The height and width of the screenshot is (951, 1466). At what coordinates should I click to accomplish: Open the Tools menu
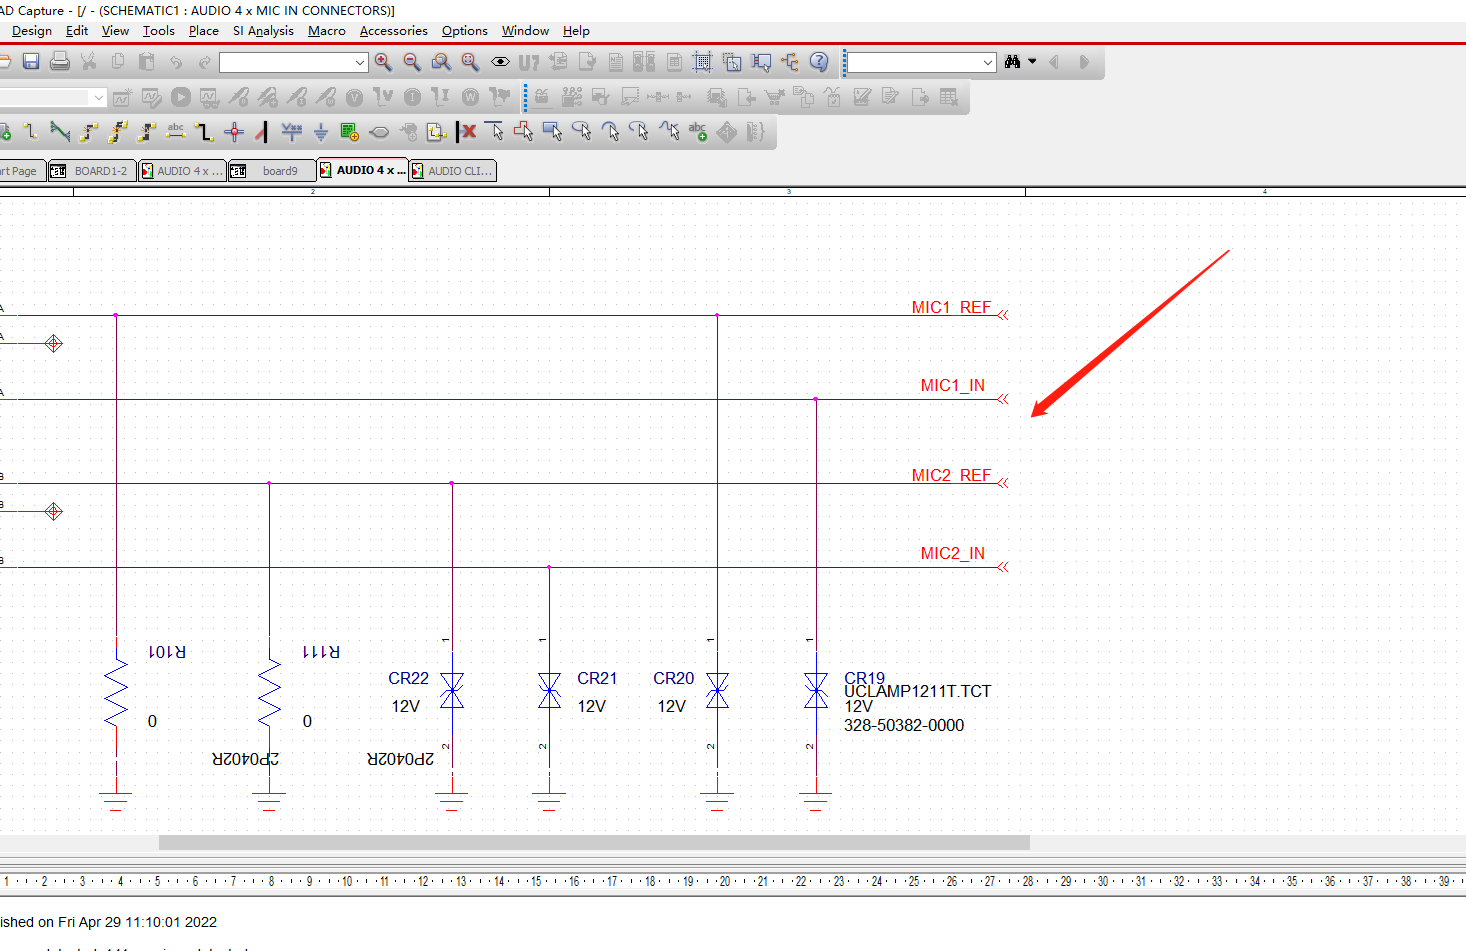158,31
